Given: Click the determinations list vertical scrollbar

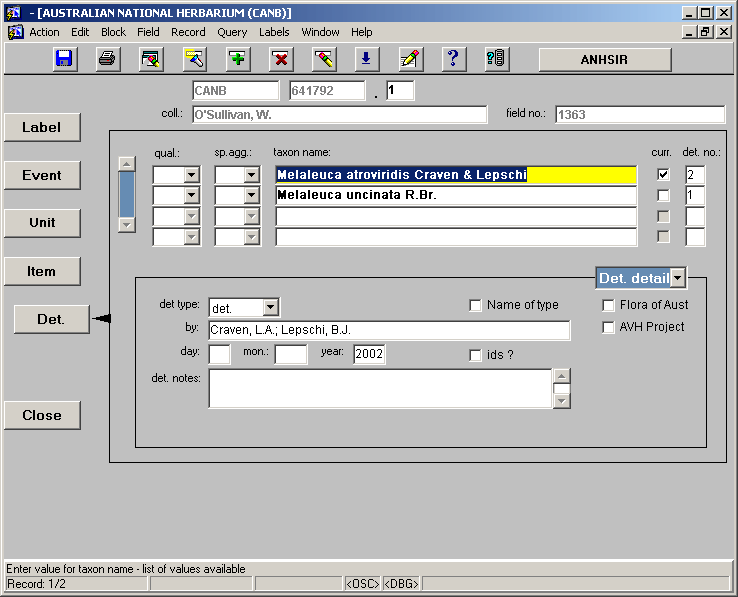Looking at the screenshot, I should (126, 194).
